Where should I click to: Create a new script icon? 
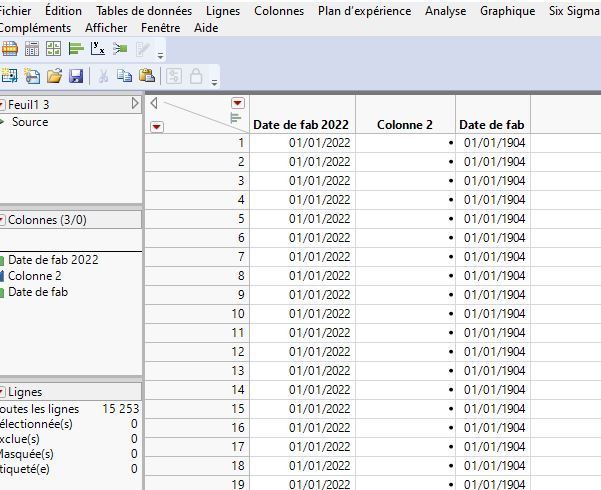pyautogui.click(x=32, y=76)
